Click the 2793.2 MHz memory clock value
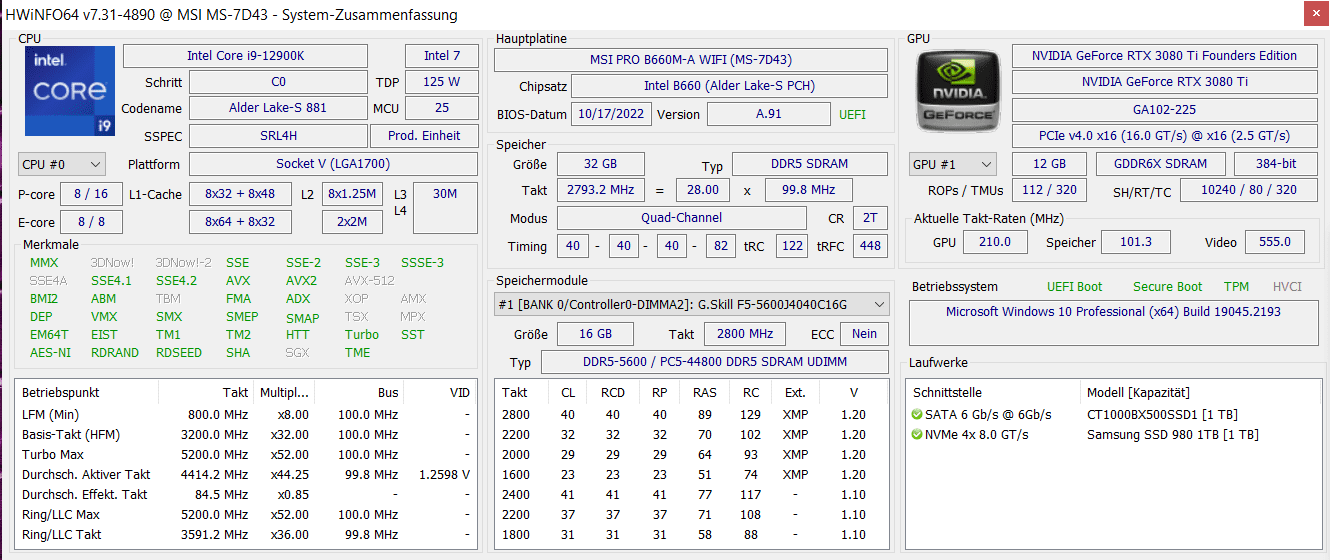Viewport: 1330px width, 560px height. tap(600, 190)
